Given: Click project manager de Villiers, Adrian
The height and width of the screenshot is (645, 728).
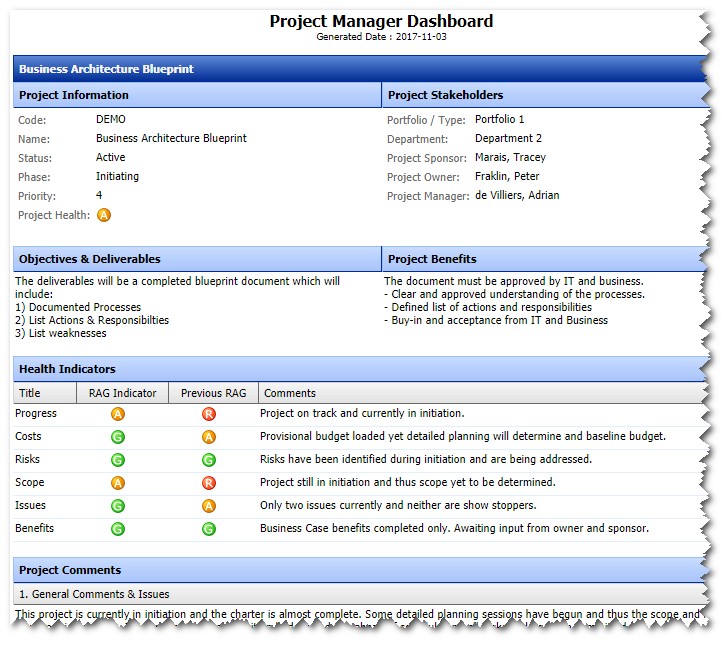Looking at the screenshot, I should click(x=517, y=195).
